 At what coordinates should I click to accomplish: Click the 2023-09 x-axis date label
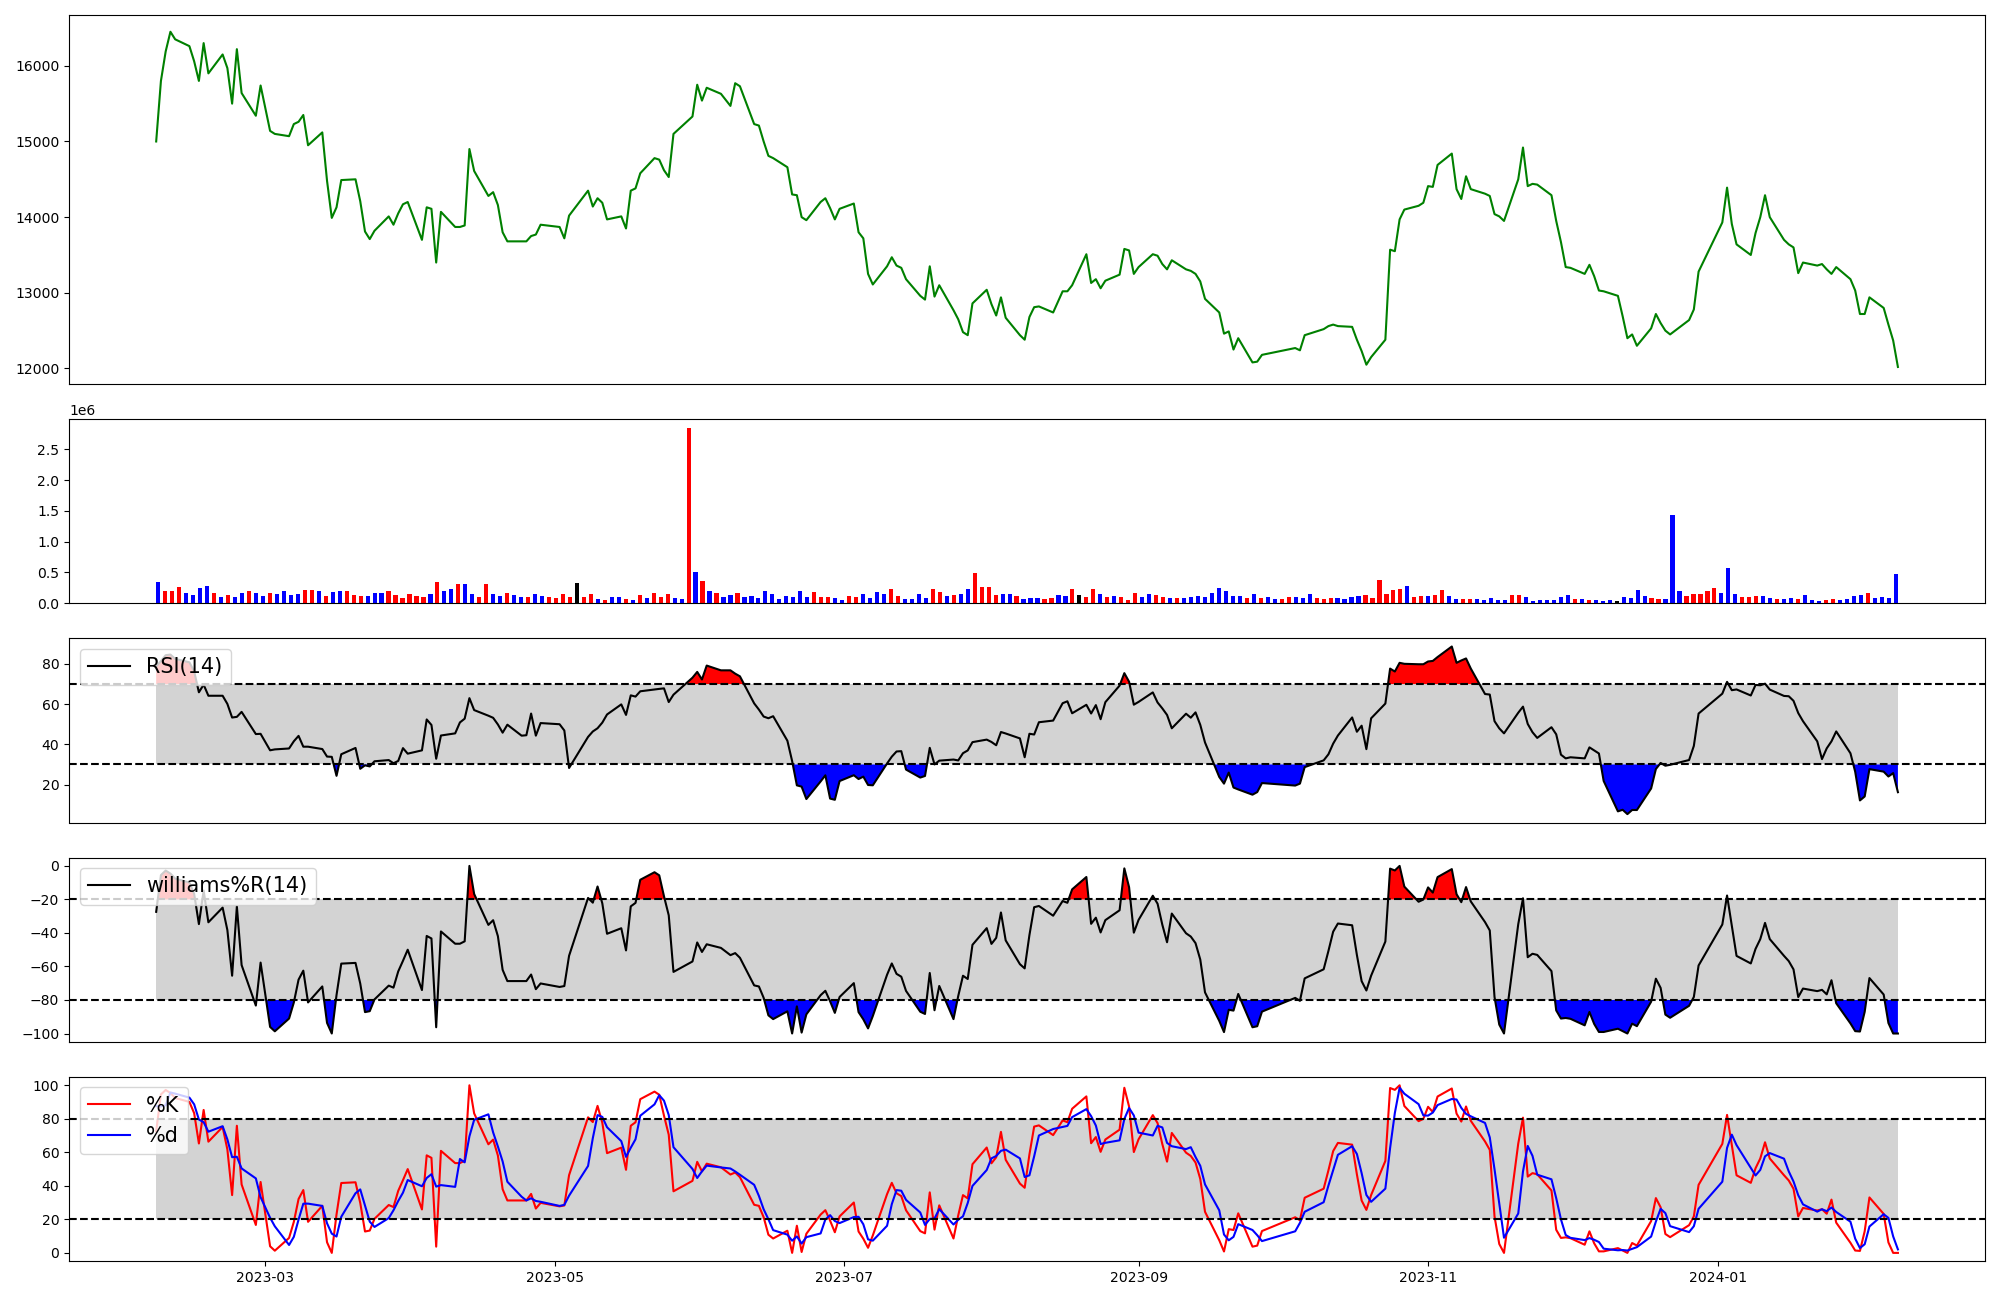1139,1277
